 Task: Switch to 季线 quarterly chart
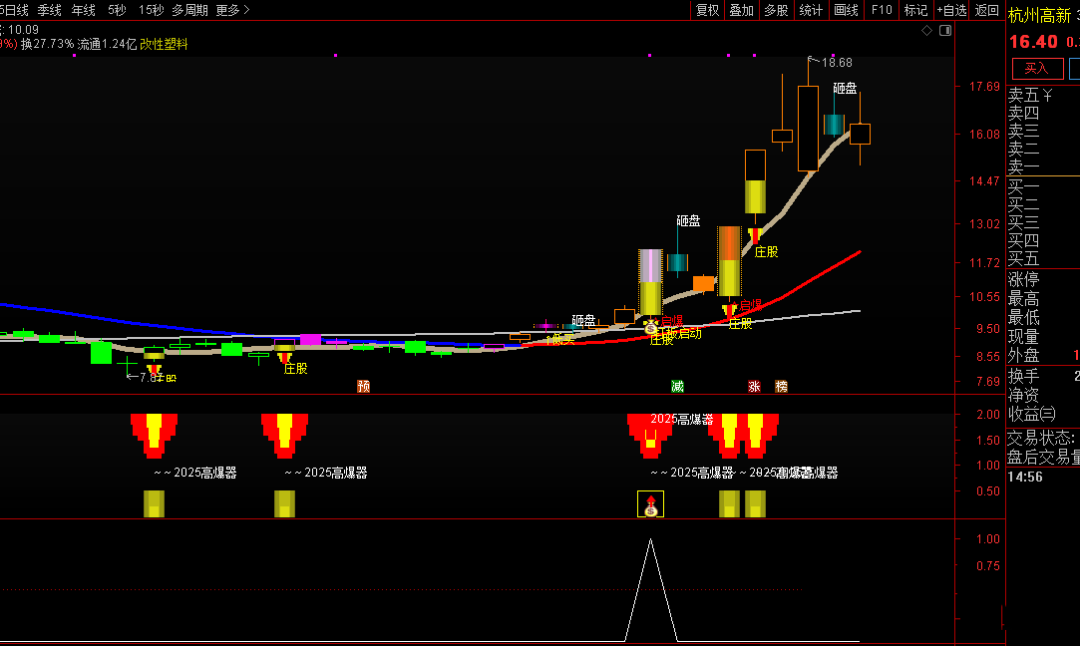point(49,10)
